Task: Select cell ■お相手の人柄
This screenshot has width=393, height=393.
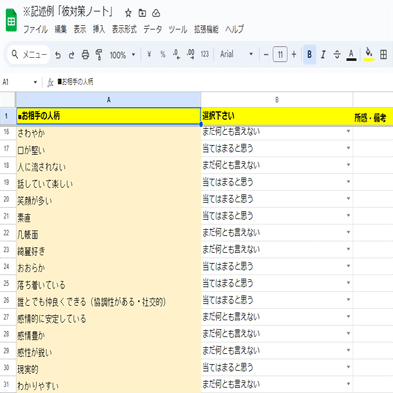Action: [108, 116]
